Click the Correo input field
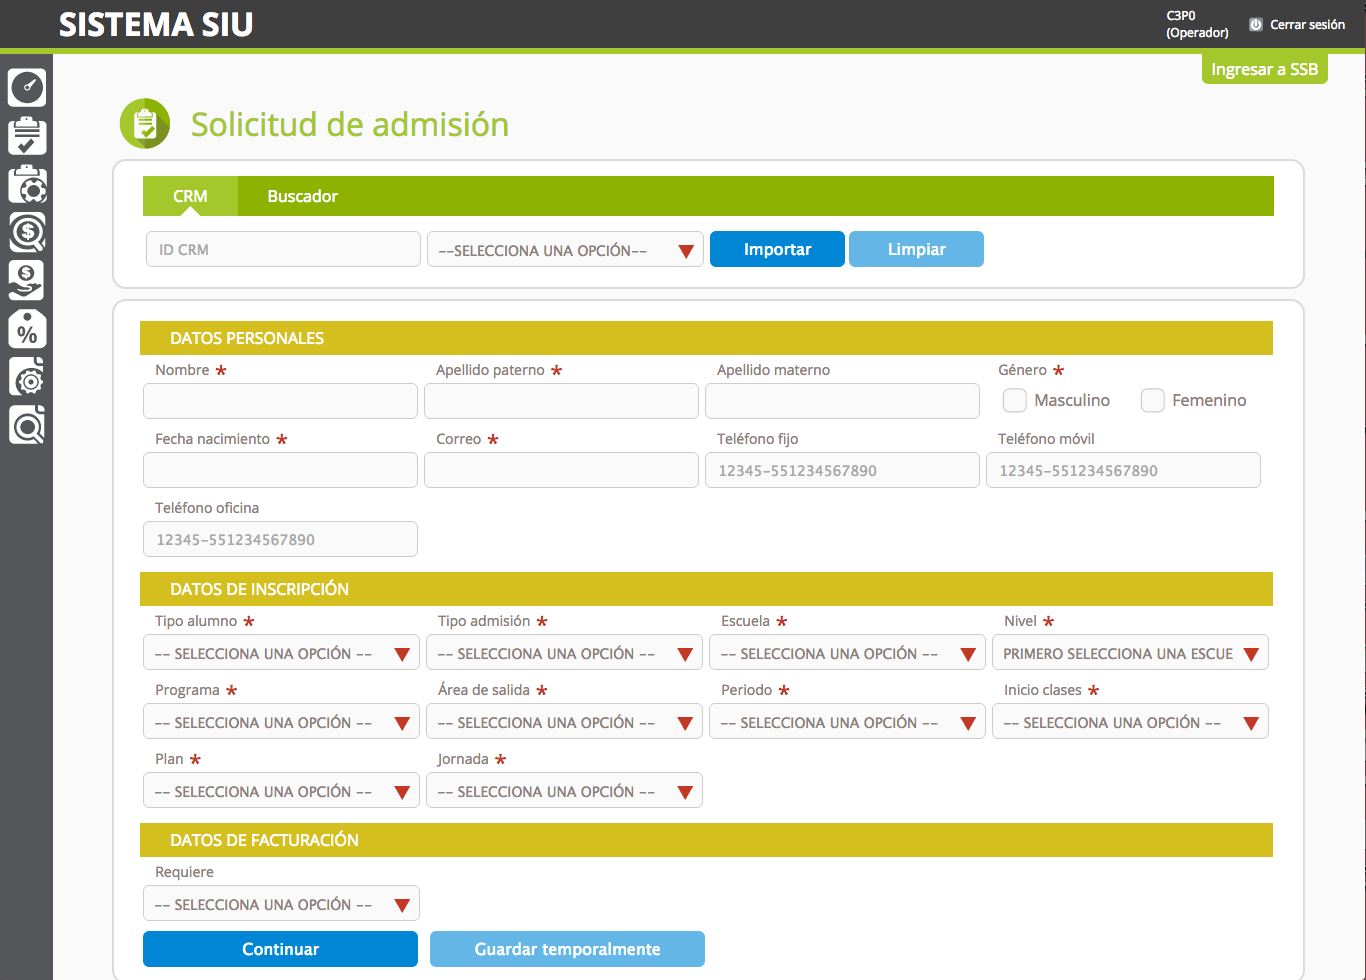Viewport: 1366px width, 980px height. pos(561,470)
